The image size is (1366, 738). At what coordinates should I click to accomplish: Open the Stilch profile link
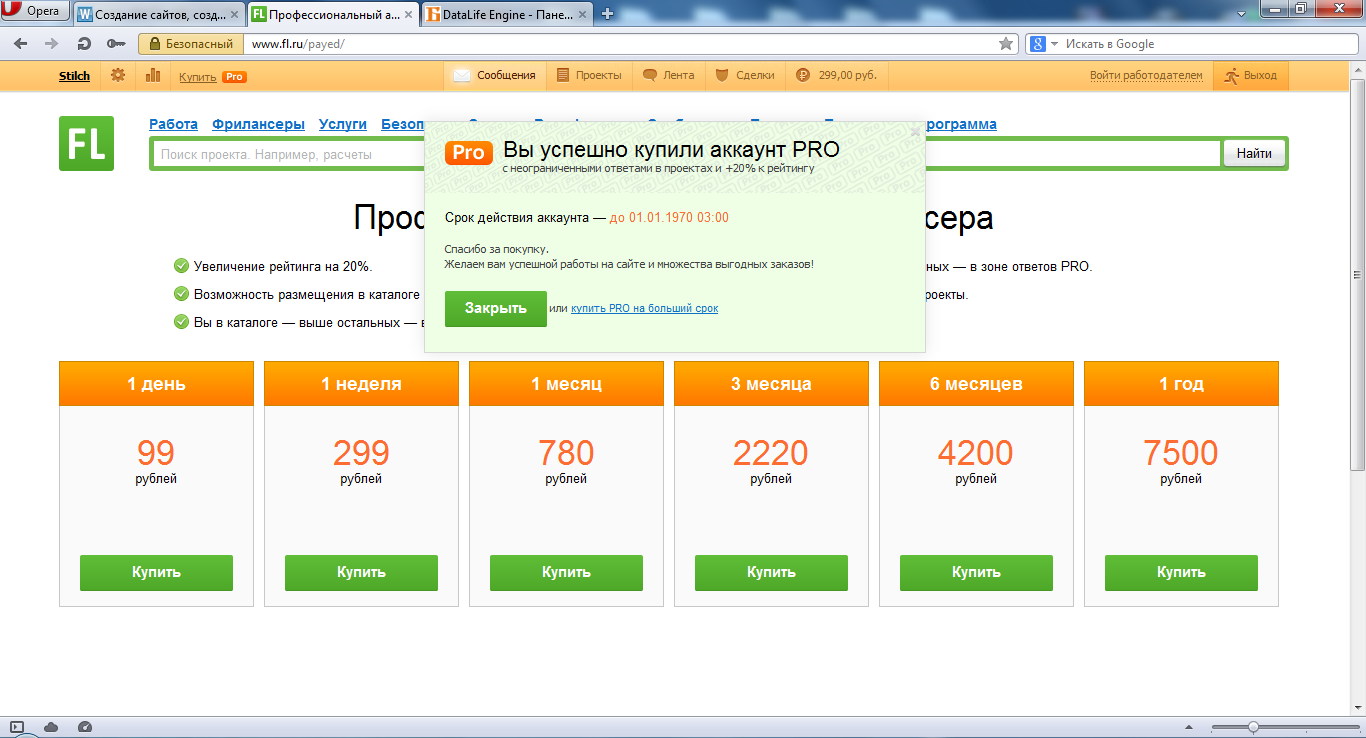[74, 76]
